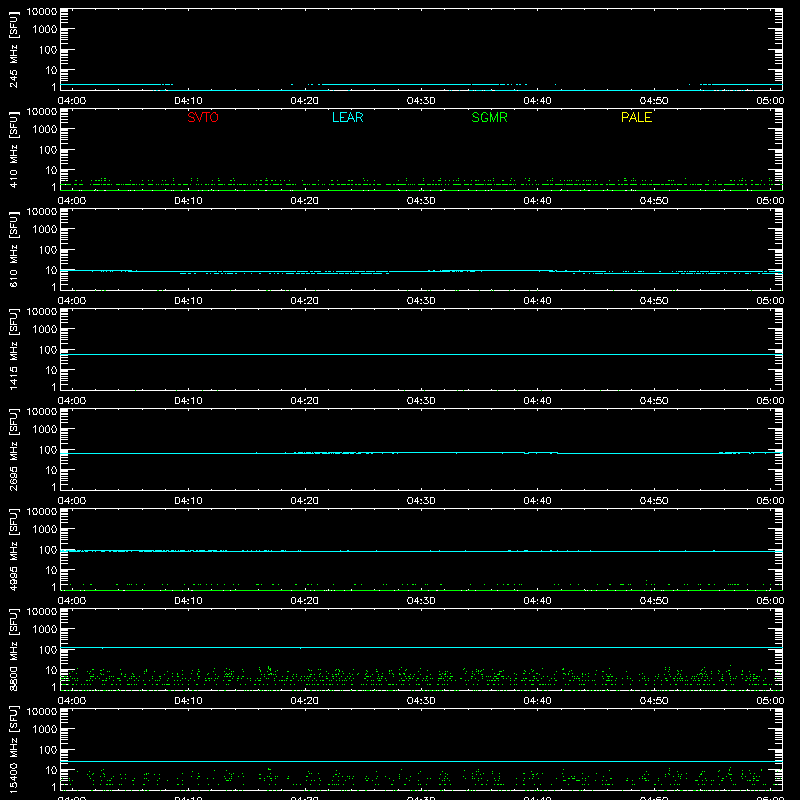Click the 100 tick on the 4995 MHz panel

48,550
